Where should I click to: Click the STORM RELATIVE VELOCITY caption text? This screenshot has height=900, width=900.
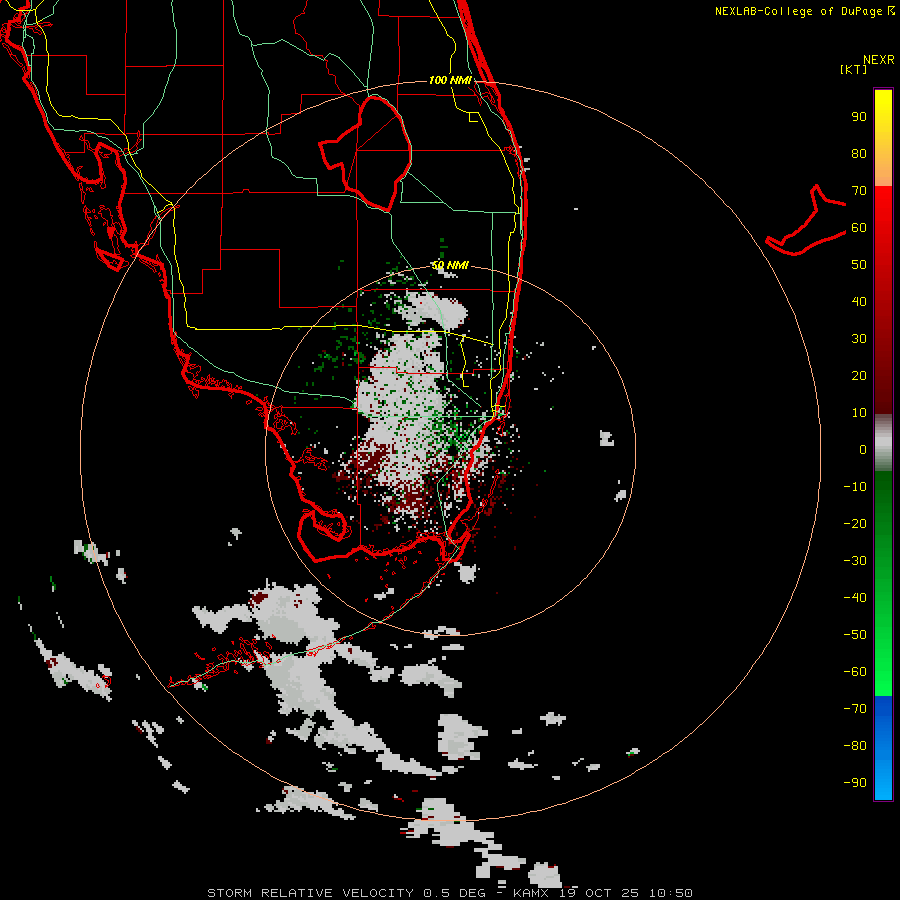tap(311, 893)
